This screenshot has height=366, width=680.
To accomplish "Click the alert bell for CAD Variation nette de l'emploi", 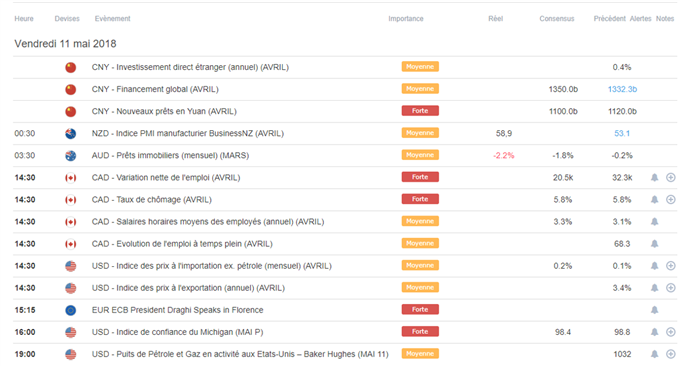I will [x=654, y=177].
